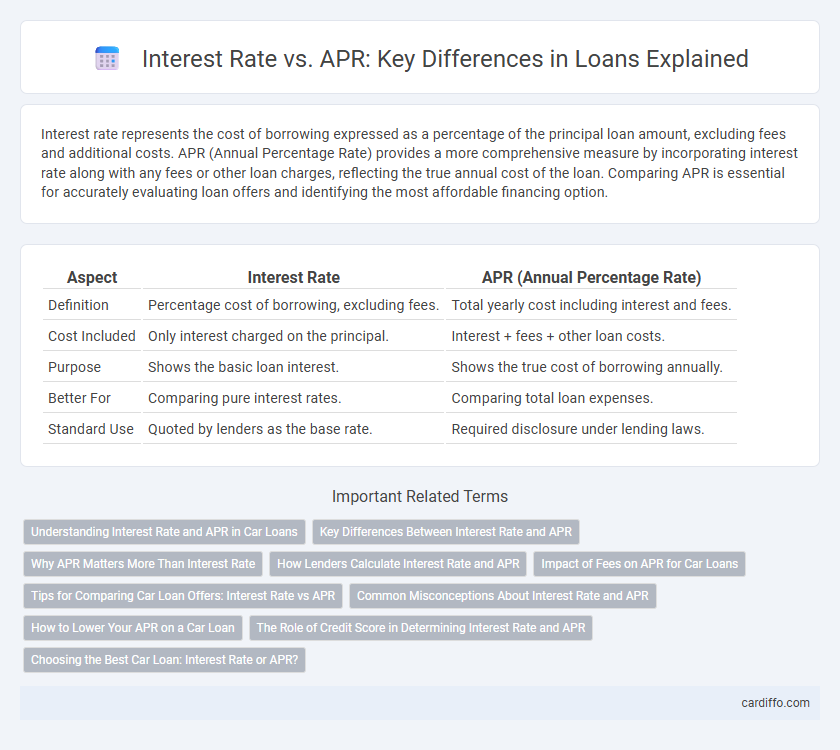
Task: Select the 'Cost Included' row label
Action: (92, 336)
